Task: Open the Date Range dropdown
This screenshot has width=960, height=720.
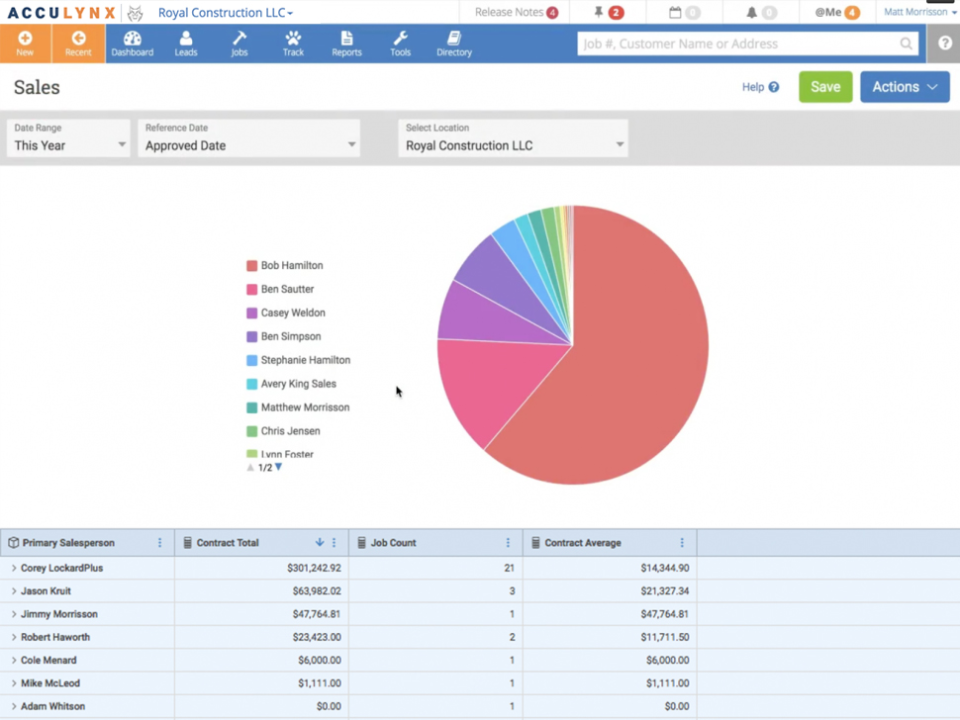Action: 66,144
